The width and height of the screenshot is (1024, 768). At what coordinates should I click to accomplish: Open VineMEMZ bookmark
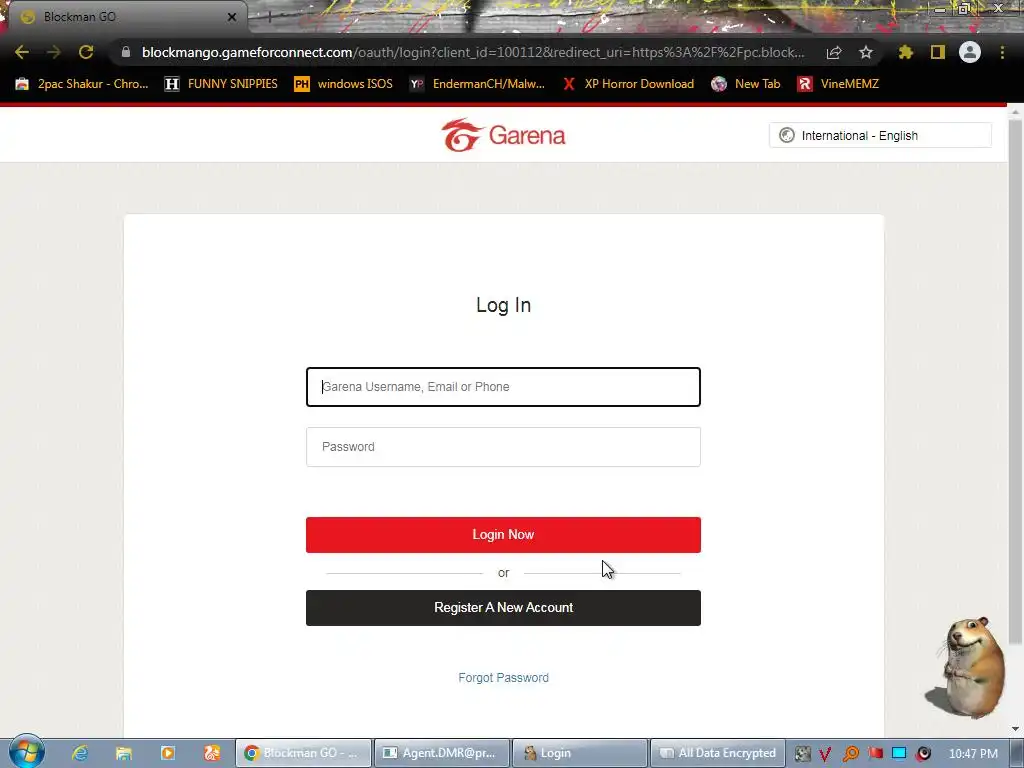[x=838, y=84]
